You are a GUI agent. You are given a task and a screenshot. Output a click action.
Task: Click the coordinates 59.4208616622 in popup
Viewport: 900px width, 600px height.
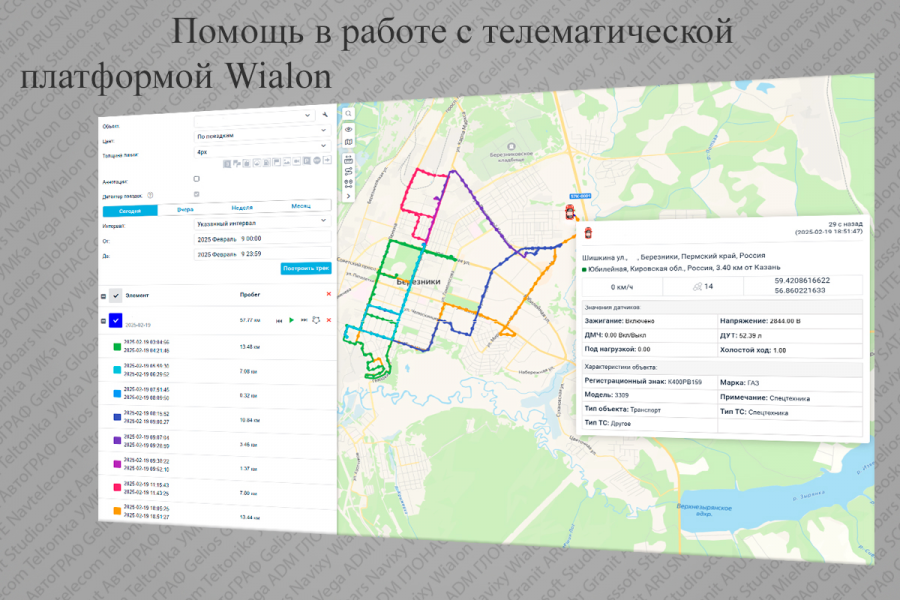click(802, 281)
